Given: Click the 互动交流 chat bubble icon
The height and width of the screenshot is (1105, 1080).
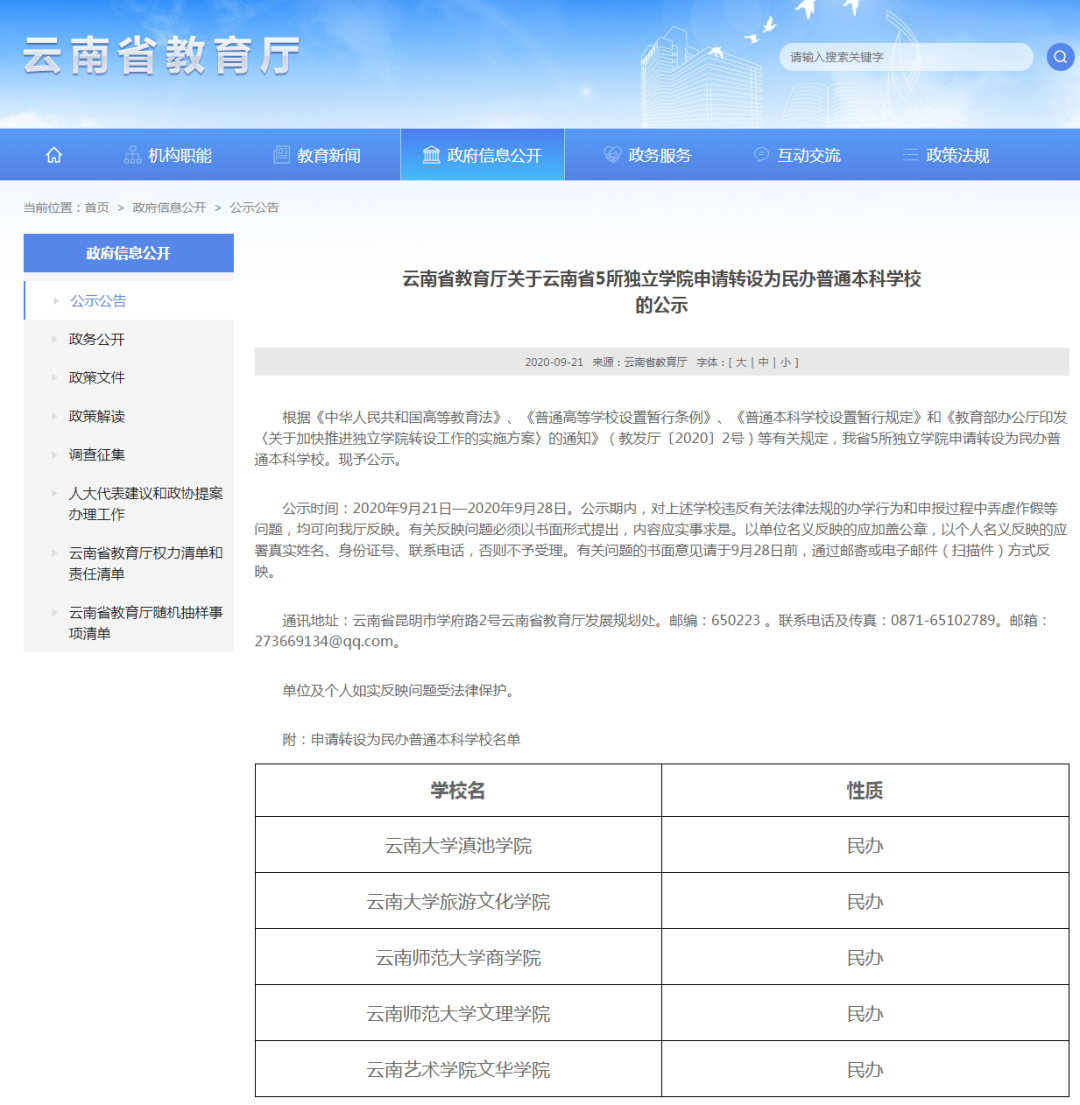Looking at the screenshot, I should (762, 155).
